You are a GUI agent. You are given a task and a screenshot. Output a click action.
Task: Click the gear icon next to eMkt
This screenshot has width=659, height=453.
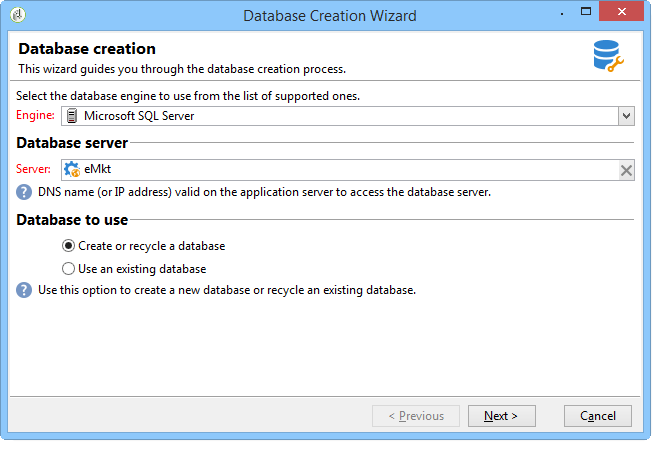72,169
